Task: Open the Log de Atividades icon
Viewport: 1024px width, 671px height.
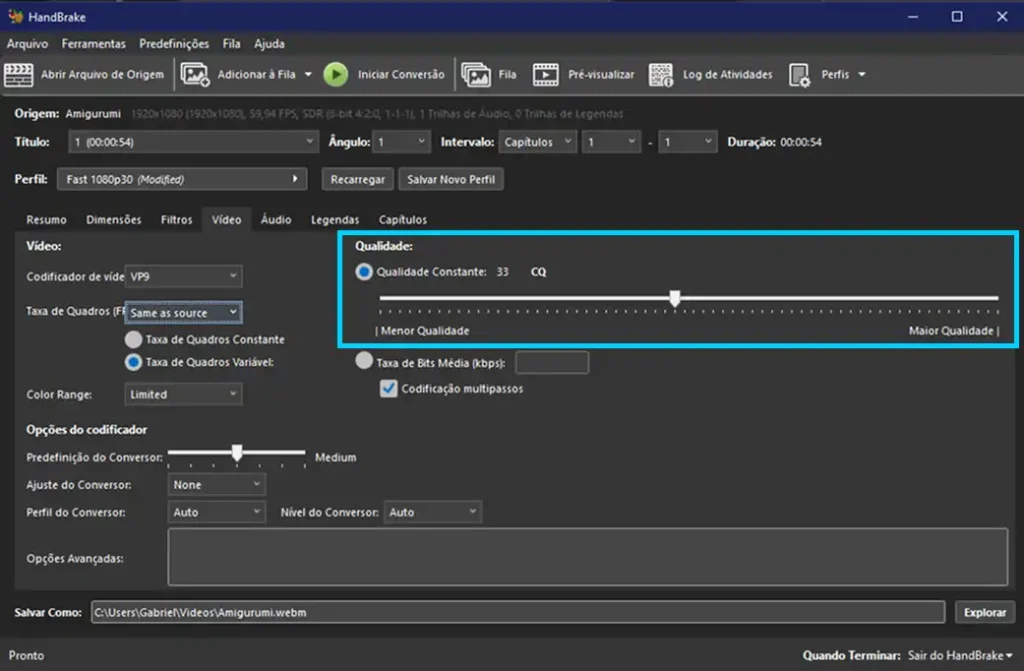Action: [x=661, y=75]
